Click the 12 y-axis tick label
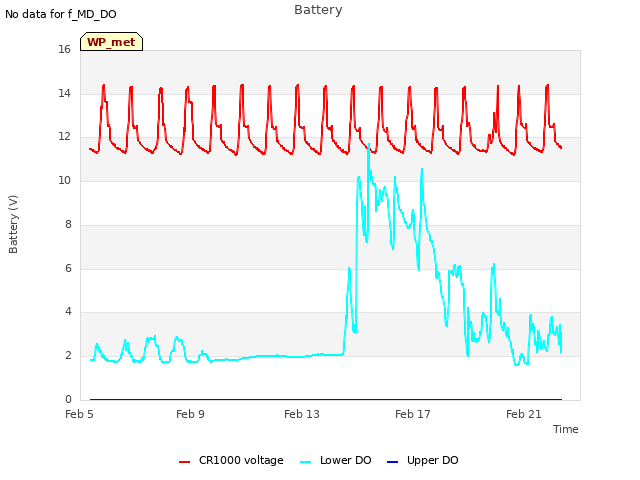Screen dimensions: 640x480 (x=64, y=137)
